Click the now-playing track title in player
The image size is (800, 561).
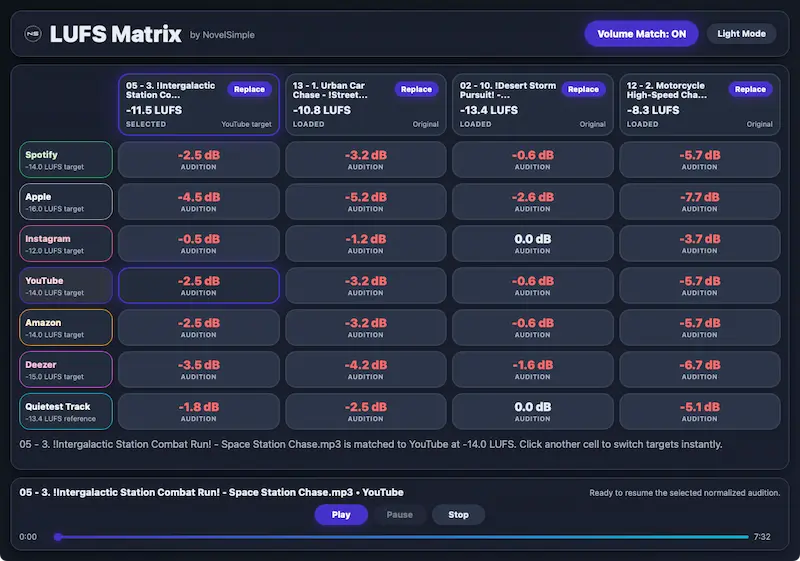pos(211,492)
